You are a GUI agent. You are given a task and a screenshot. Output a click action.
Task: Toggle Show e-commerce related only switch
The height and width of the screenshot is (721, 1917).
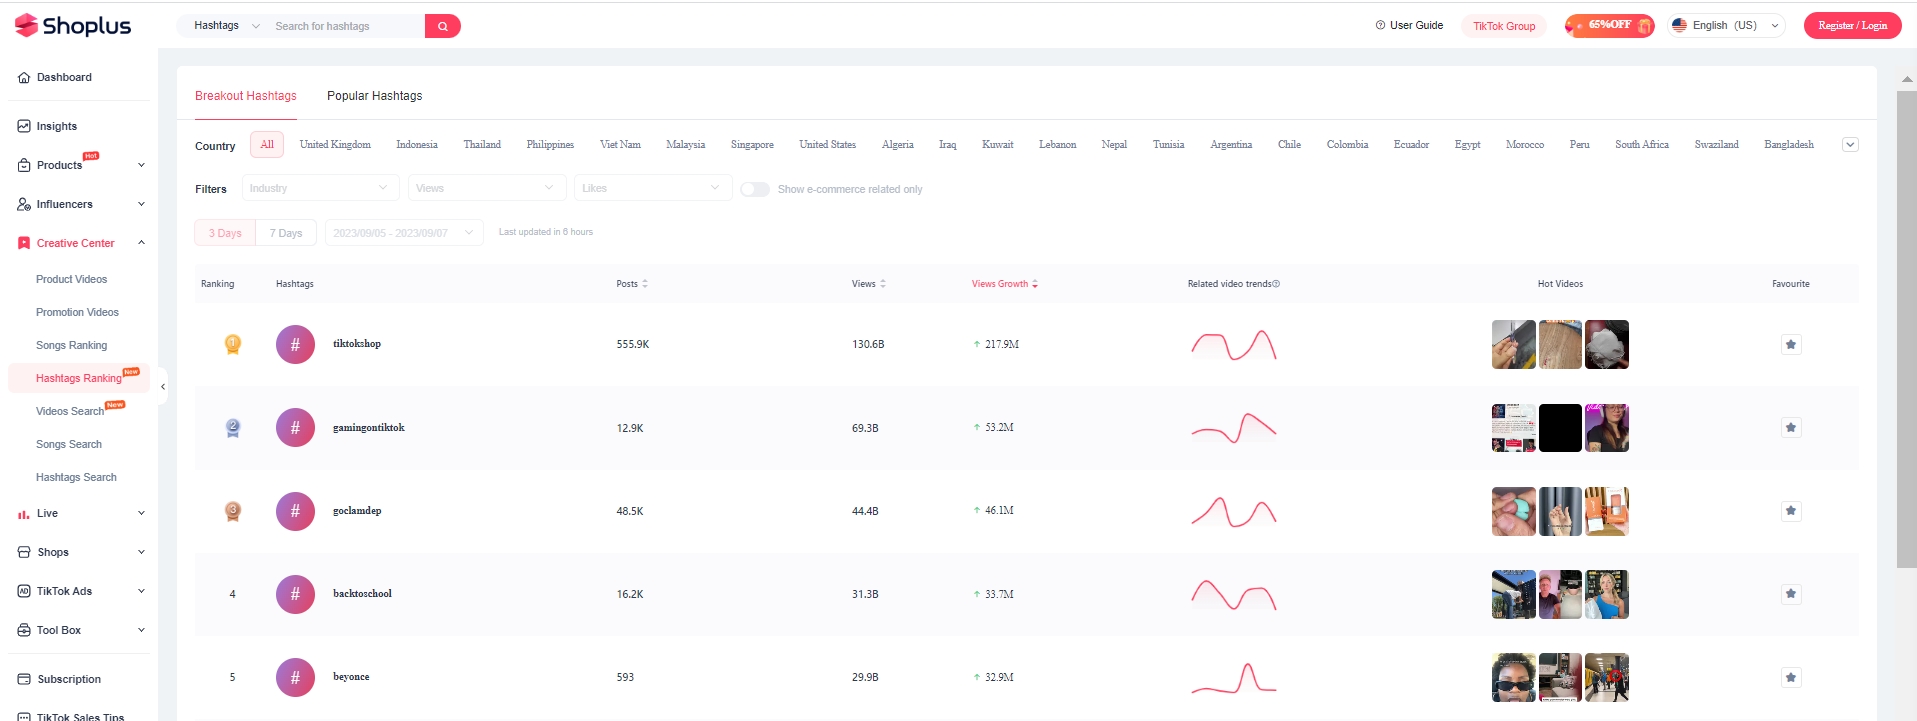pos(755,189)
